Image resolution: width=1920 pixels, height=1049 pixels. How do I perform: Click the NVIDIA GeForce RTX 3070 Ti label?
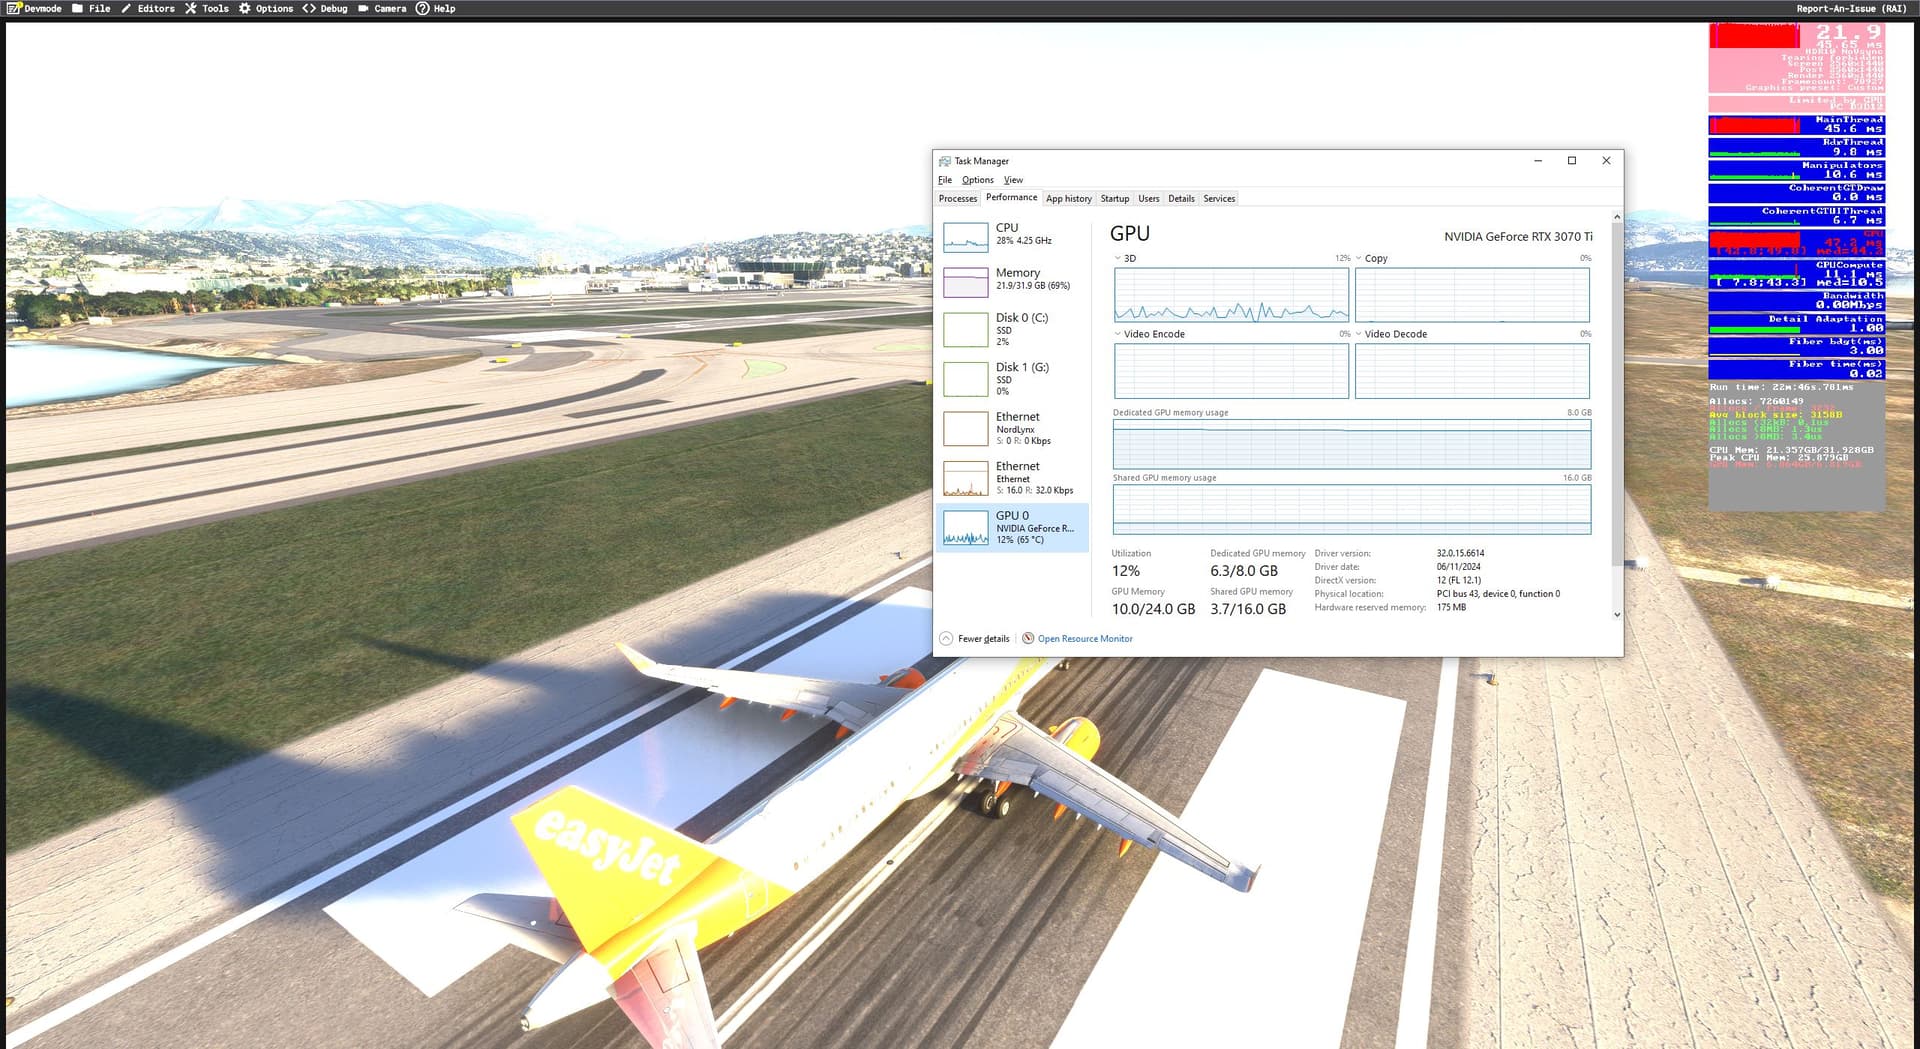1518,237
